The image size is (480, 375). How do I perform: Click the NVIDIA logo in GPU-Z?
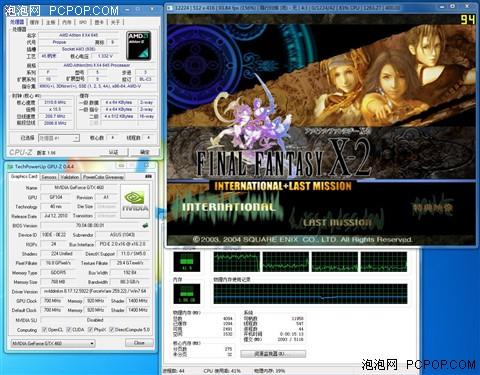(x=135, y=202)
